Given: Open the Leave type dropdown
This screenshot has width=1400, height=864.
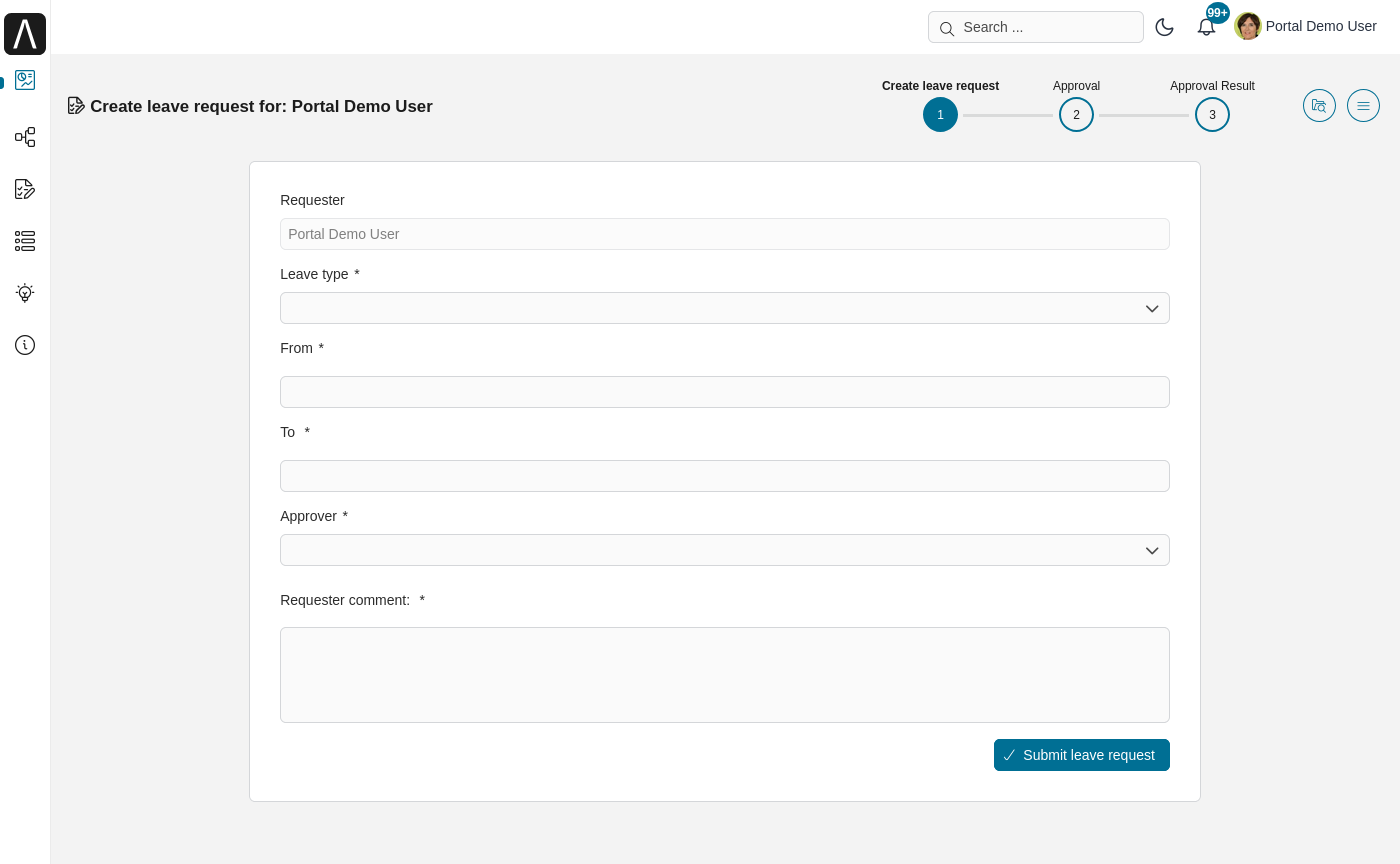Looking at the screenshot, I should tap(725, 308).
